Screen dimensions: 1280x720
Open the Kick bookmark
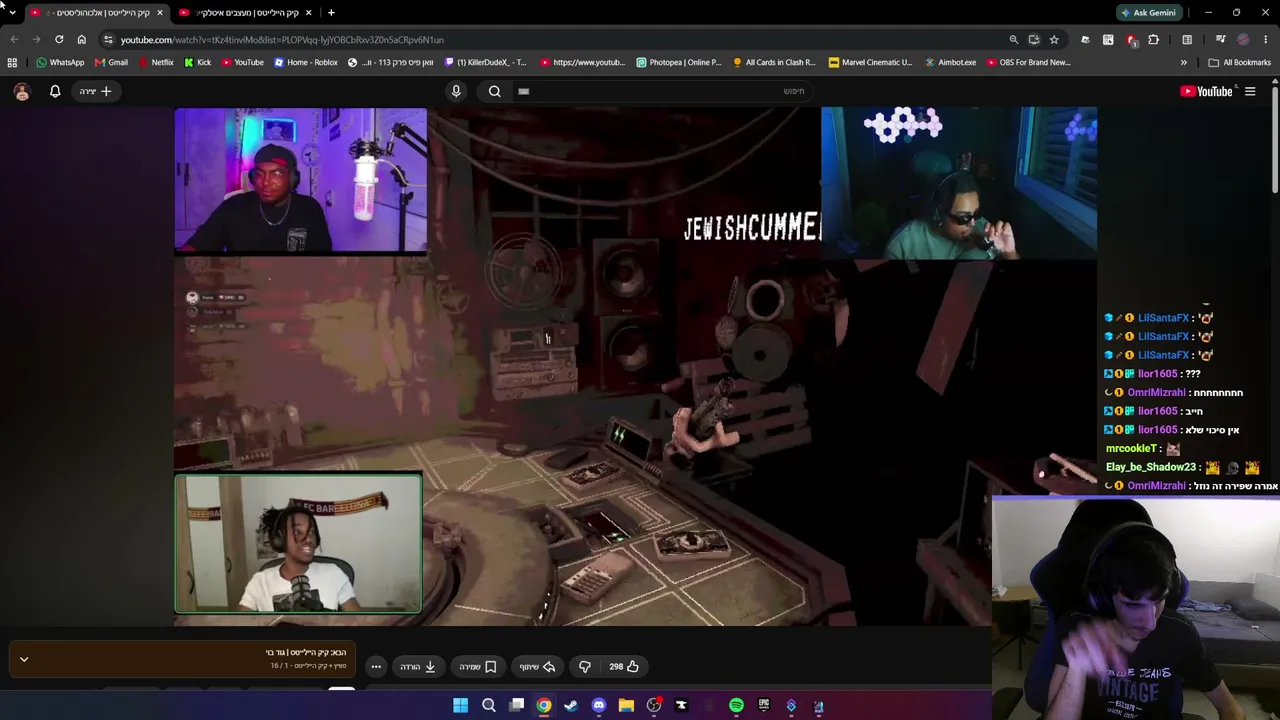pyautogui.click(x=198, y=62)
